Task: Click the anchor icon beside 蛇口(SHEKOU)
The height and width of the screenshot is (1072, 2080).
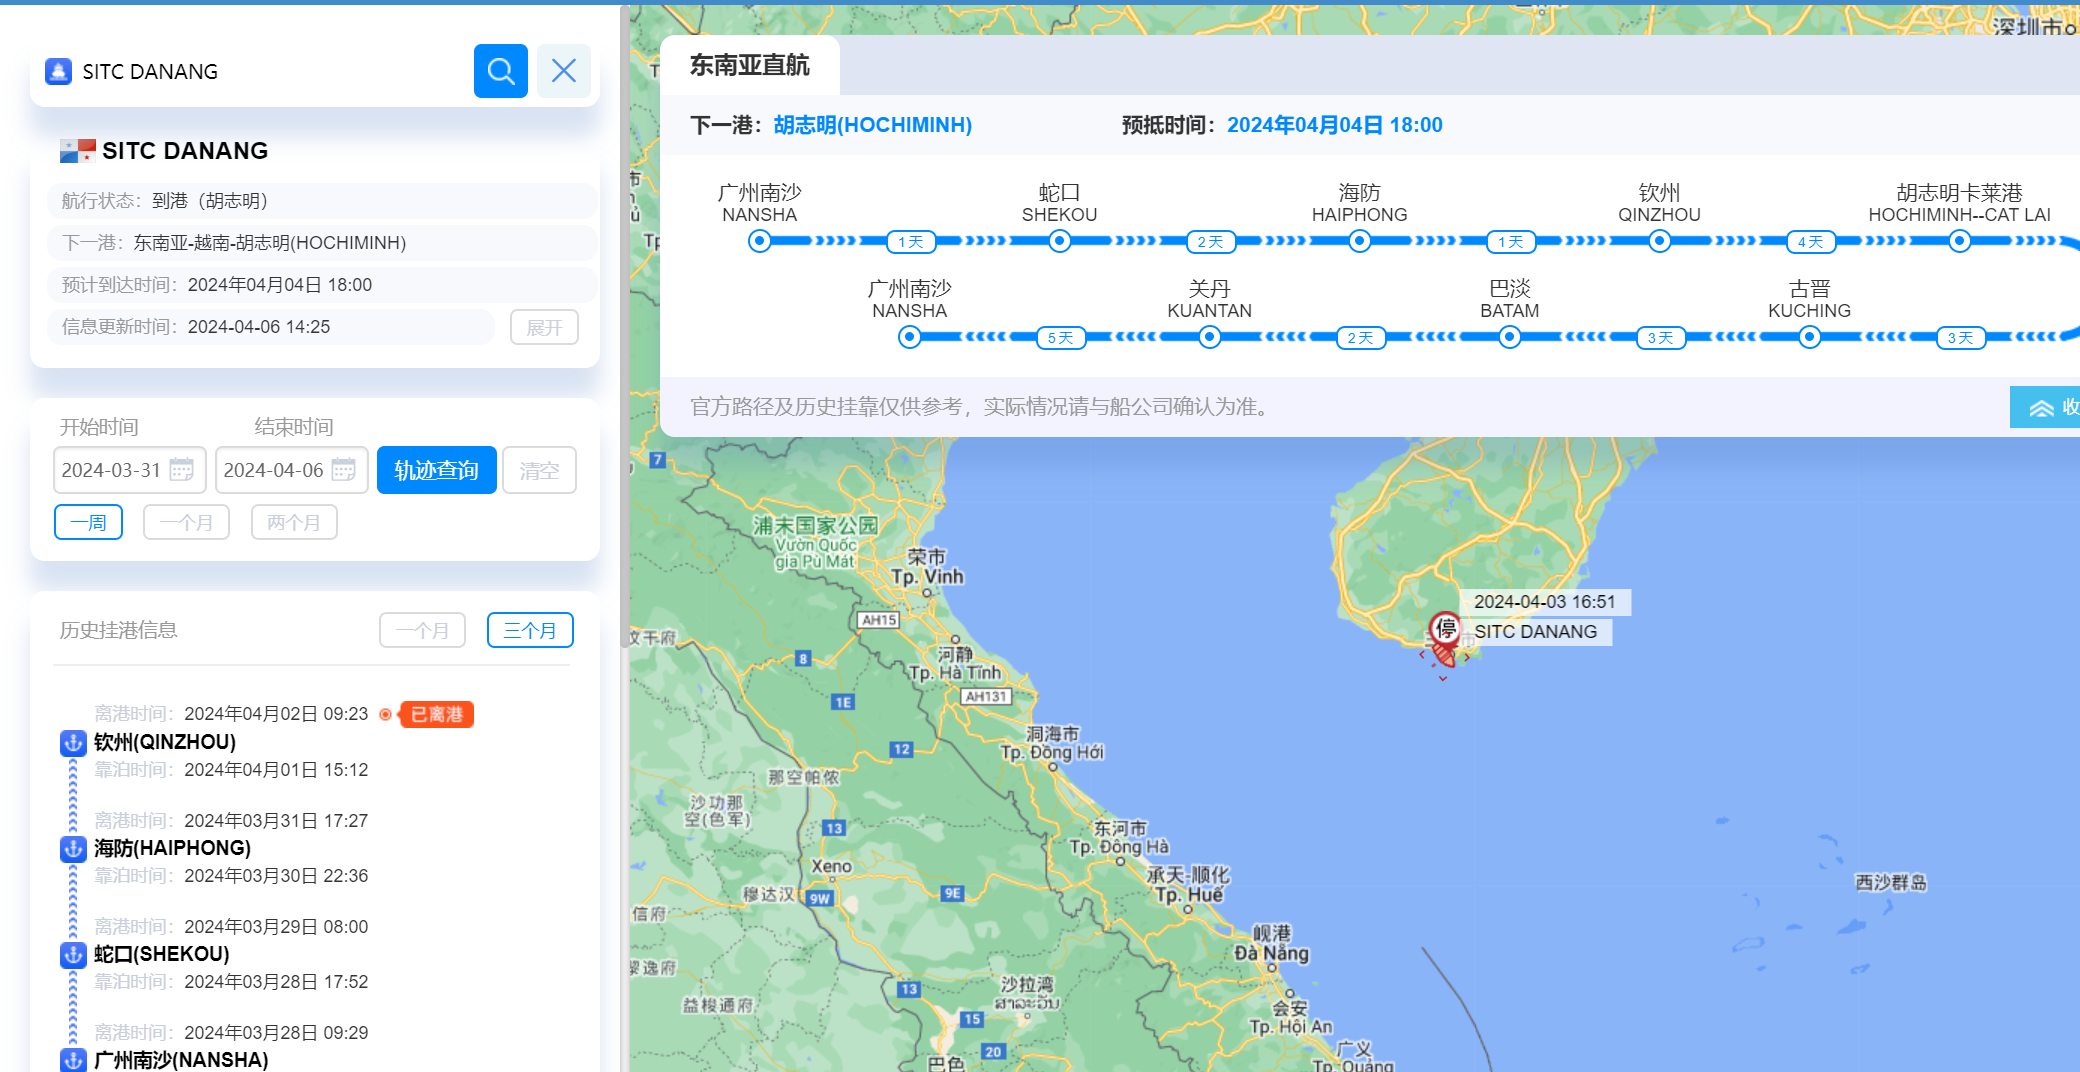Action: coord(72,955)
